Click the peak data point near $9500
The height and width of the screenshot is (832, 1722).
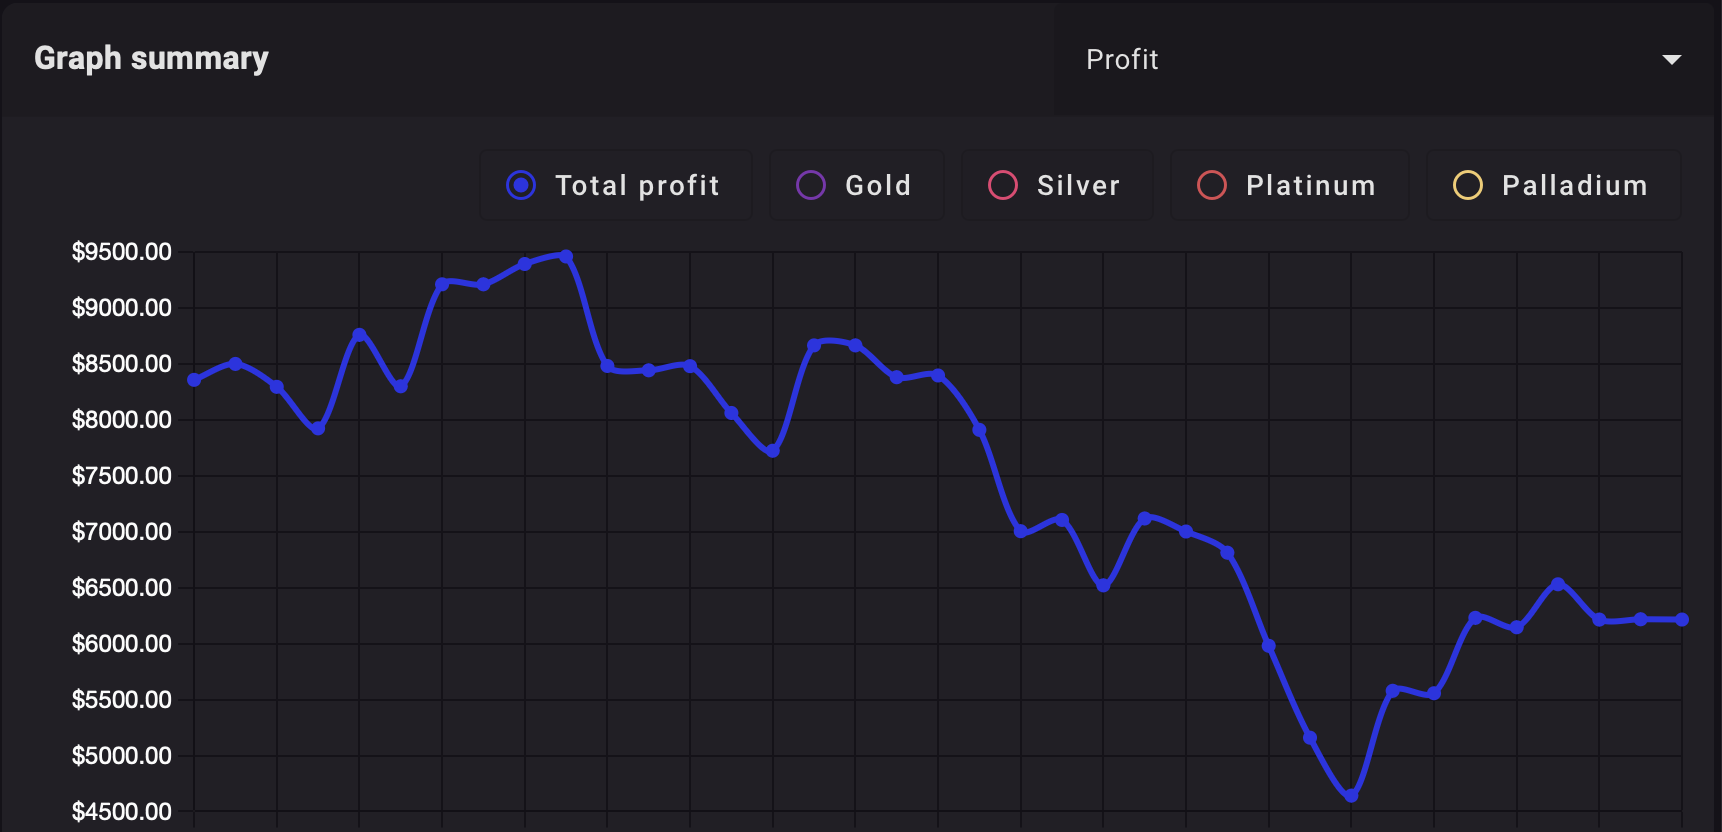click(566, 255)
